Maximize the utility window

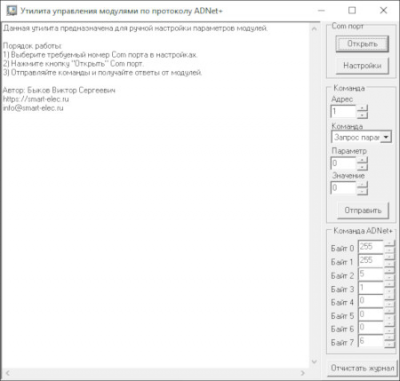pos(352,11)
